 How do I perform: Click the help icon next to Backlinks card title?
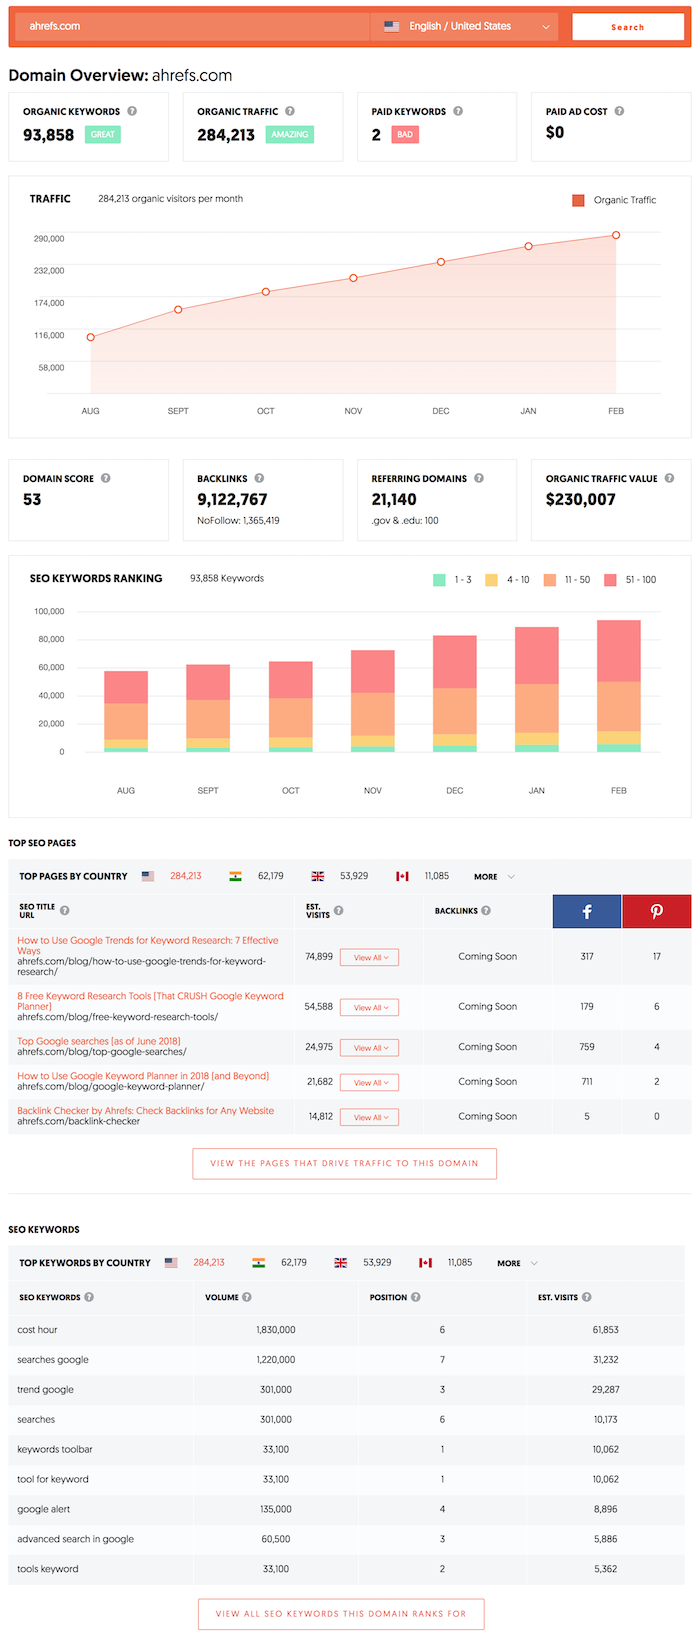coord(259,478)
